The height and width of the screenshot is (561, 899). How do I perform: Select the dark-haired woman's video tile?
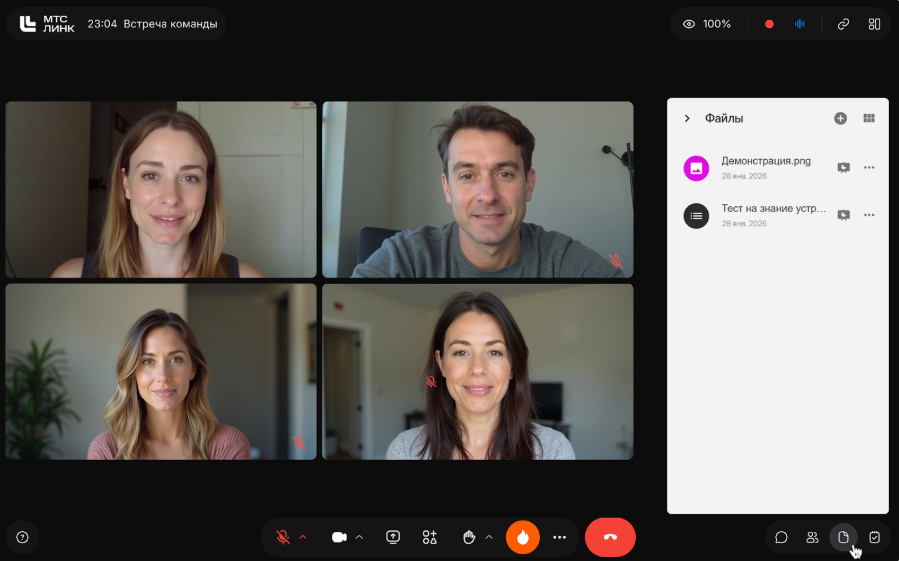[x=478, y=372]
